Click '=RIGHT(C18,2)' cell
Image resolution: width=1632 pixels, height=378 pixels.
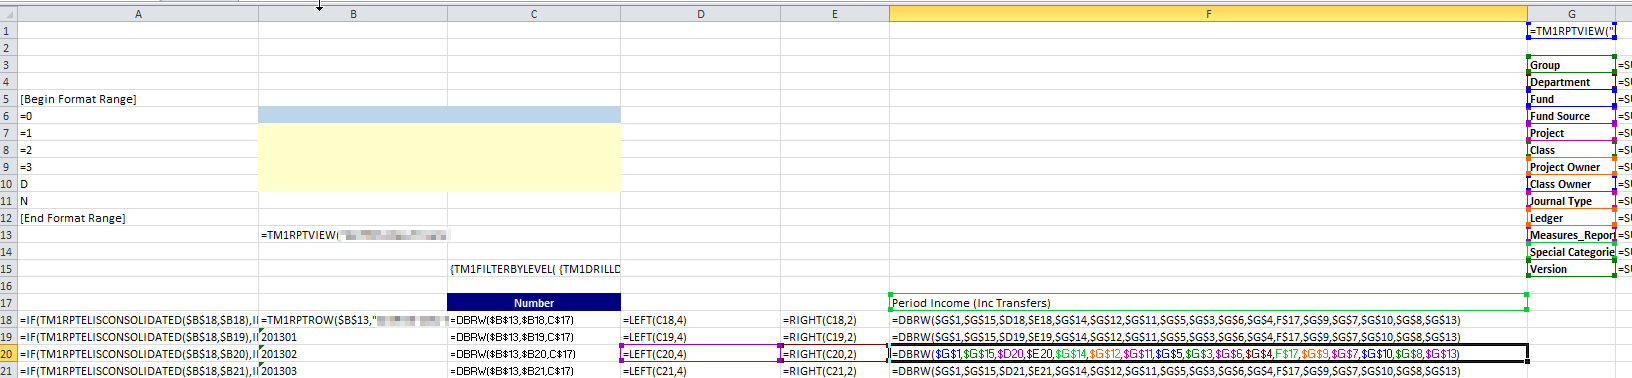(835, 320)
